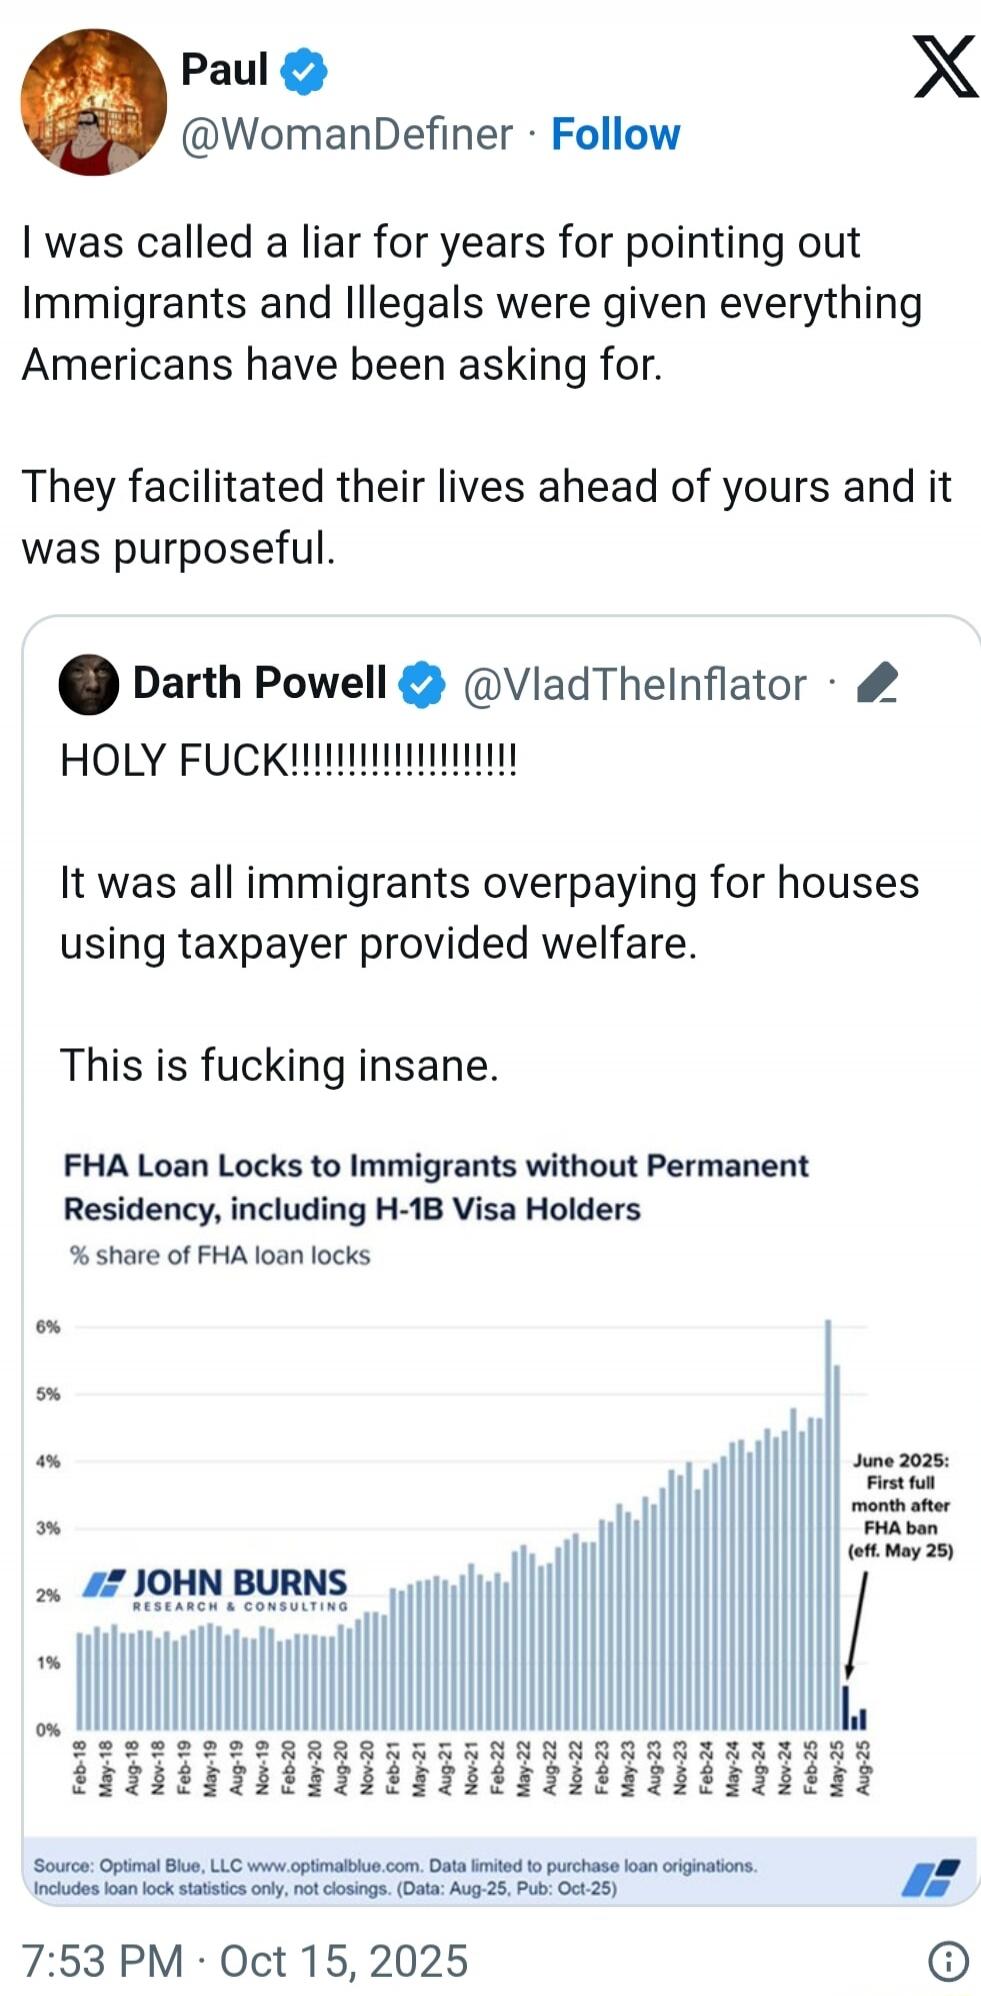This screenshot has width=981, height=1996.
Task: Click the John Burns logo in chart footer
Action: [x=930, y=1878]
